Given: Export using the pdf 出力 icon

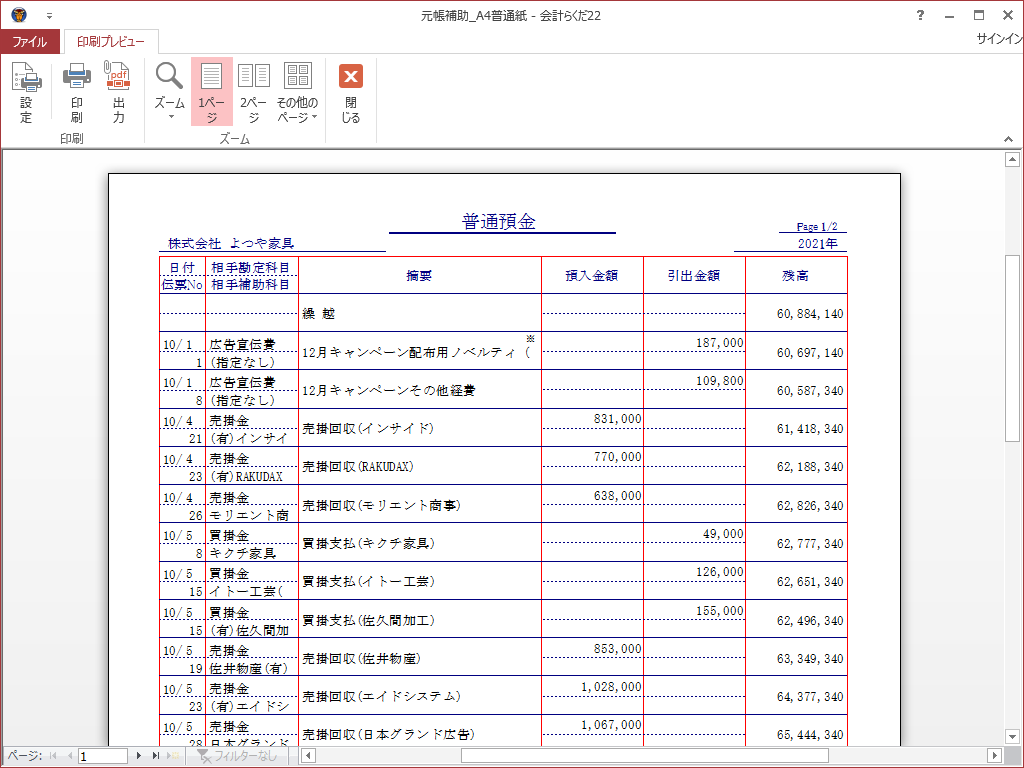Looking at the screenshot, I should tap(118, 93).
